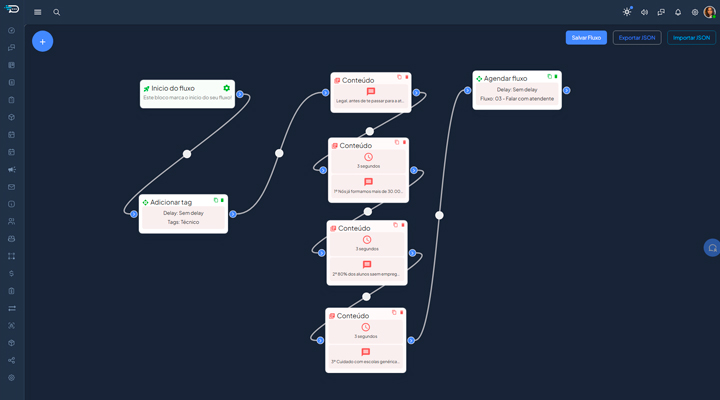Image resolution: width=720 pixels, height=400 pixels.
Task: Open the flow nodes icon in sidebar
Action: (x=11, y=256)
